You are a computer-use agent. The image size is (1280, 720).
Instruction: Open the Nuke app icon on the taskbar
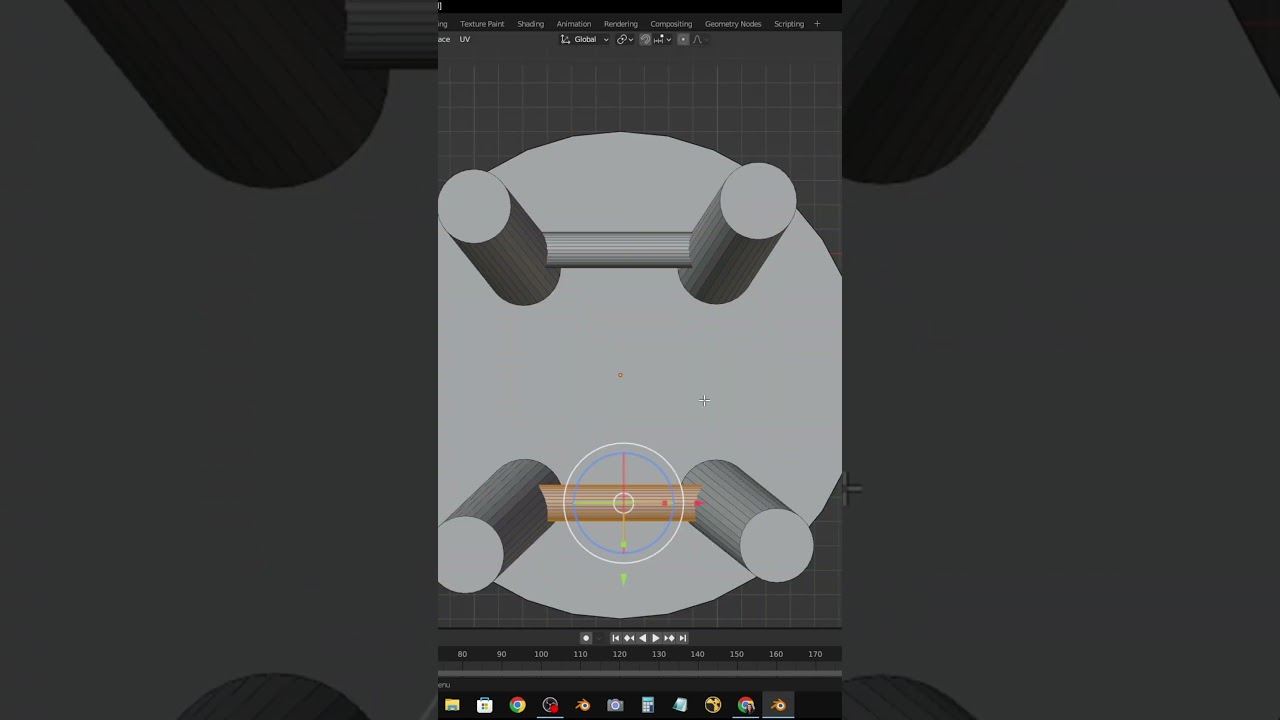(713, 705)
